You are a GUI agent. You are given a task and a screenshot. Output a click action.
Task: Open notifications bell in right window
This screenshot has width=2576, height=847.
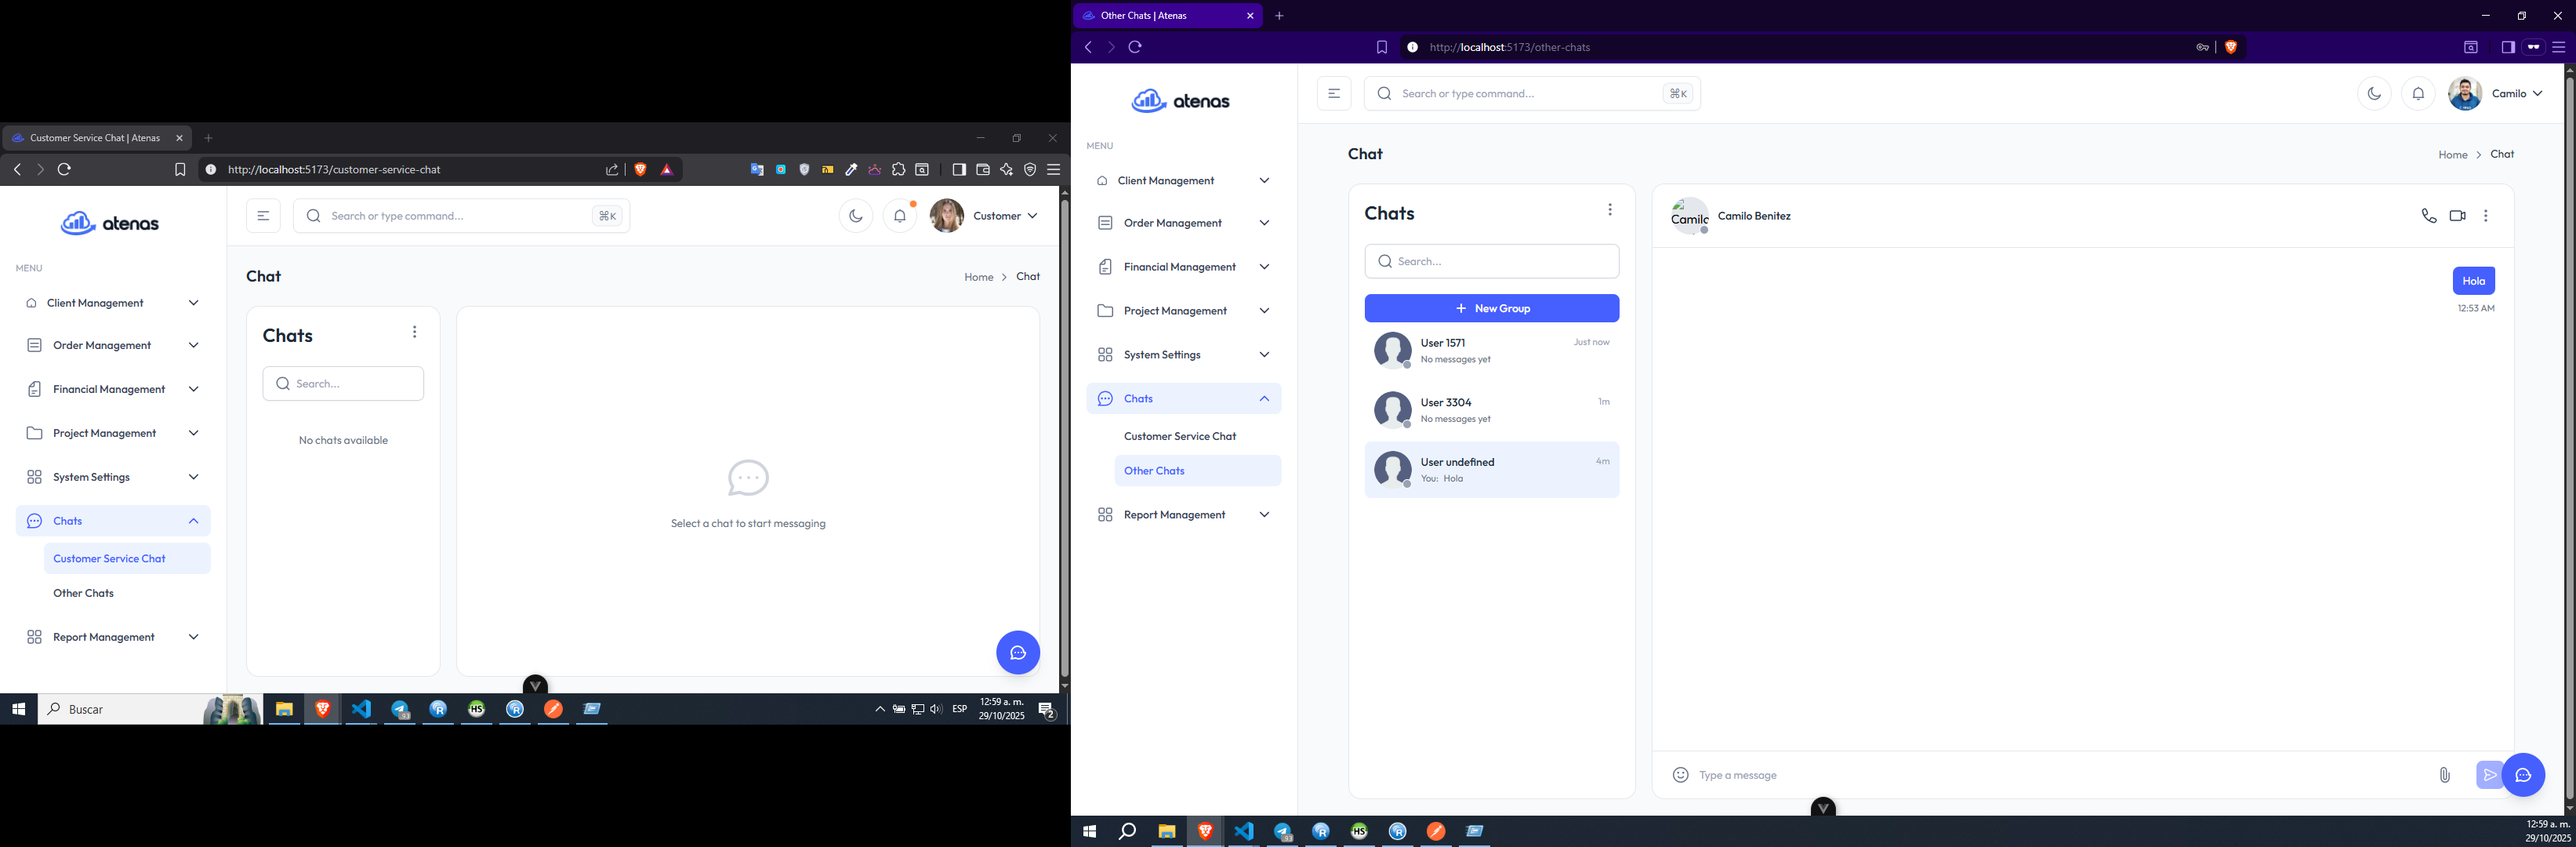click(x=2418, y=94)
